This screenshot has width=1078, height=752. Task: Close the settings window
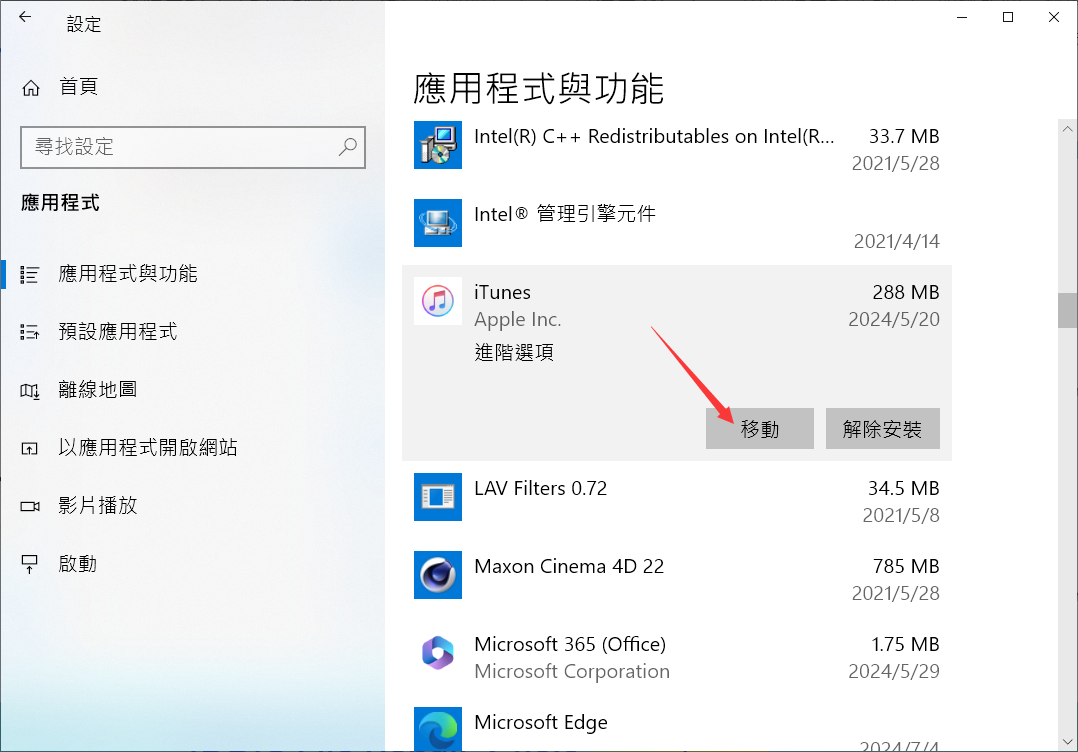[1053, 17]
